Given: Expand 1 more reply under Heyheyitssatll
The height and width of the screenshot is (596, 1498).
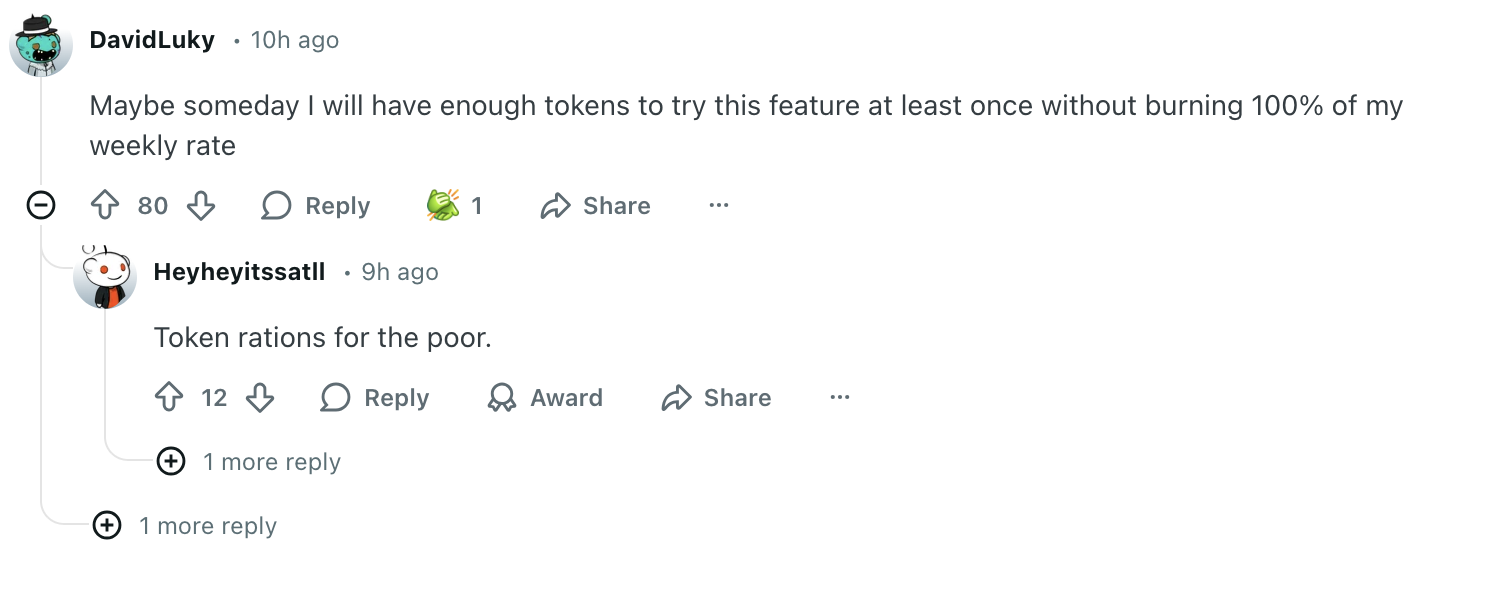Looking at the screenshot, I should click(x=172, y=462).
